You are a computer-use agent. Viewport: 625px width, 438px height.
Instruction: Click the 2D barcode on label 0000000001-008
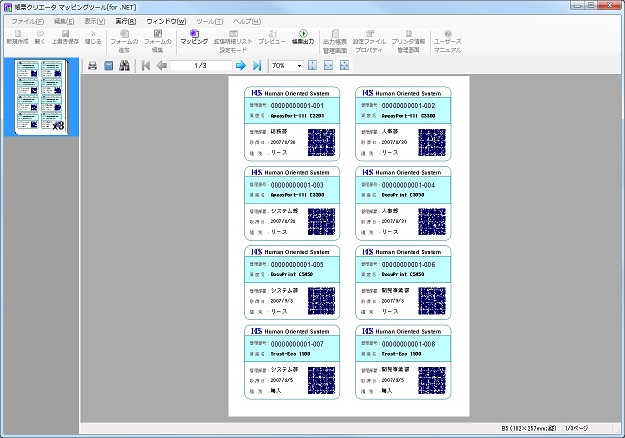(x=432, y=380)
